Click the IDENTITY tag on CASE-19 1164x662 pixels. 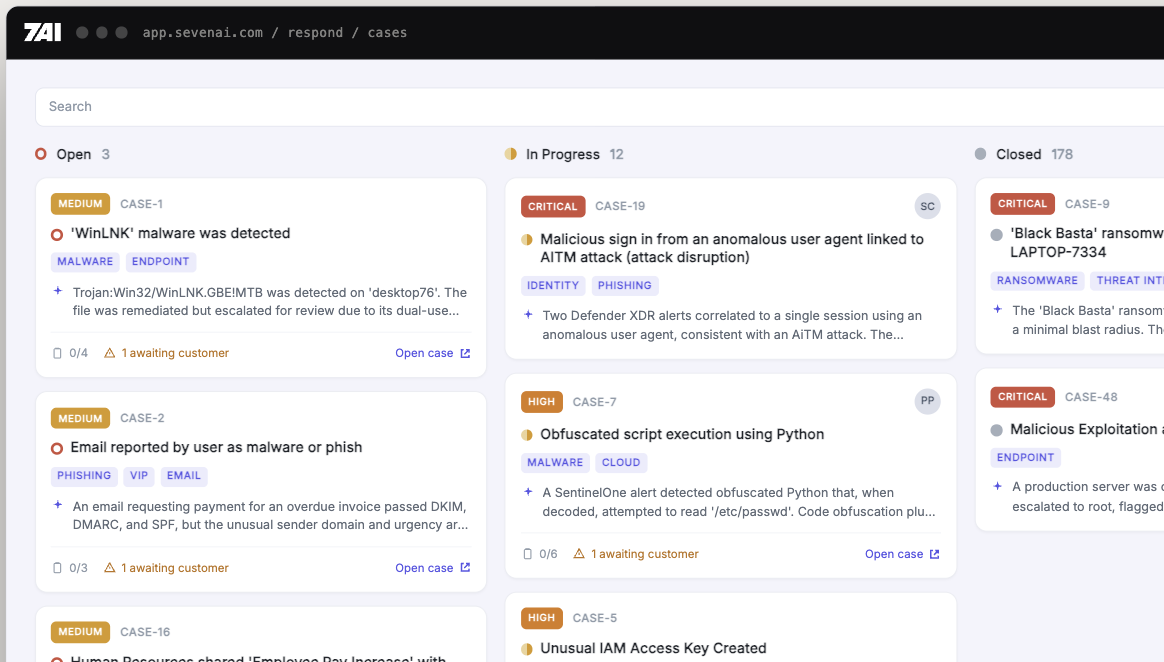[x=553, y=285]
